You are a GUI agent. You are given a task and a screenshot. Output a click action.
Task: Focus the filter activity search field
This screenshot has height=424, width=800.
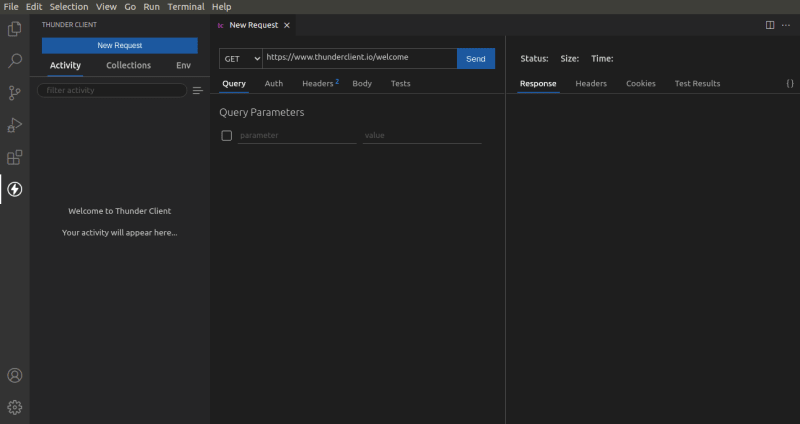pyautogui.click(x=112, y=90)
